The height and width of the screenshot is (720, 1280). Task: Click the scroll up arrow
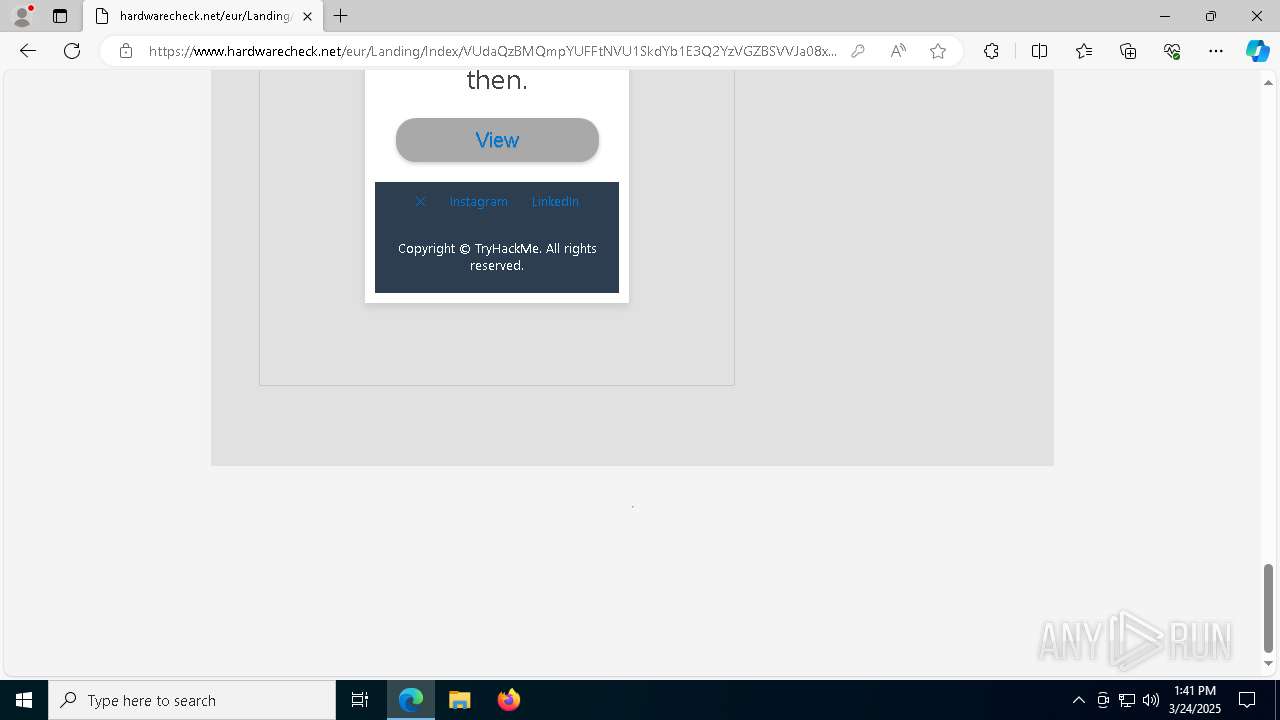[1268, 82]
